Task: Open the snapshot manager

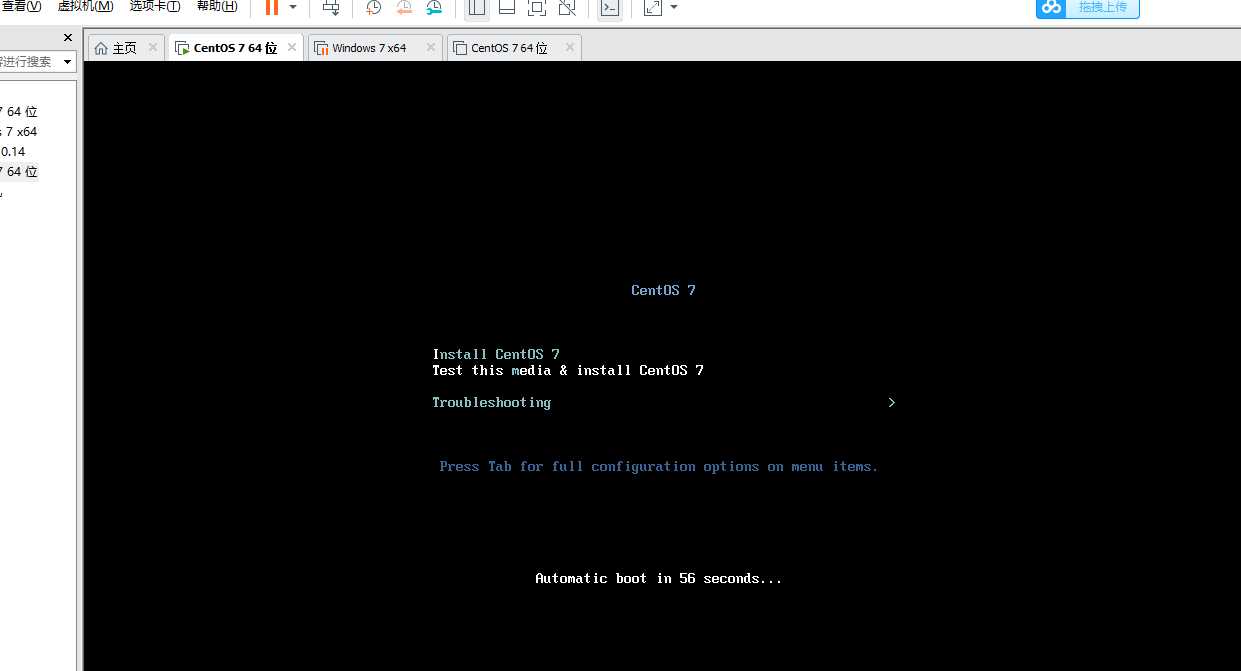Action: click(434, 8)
